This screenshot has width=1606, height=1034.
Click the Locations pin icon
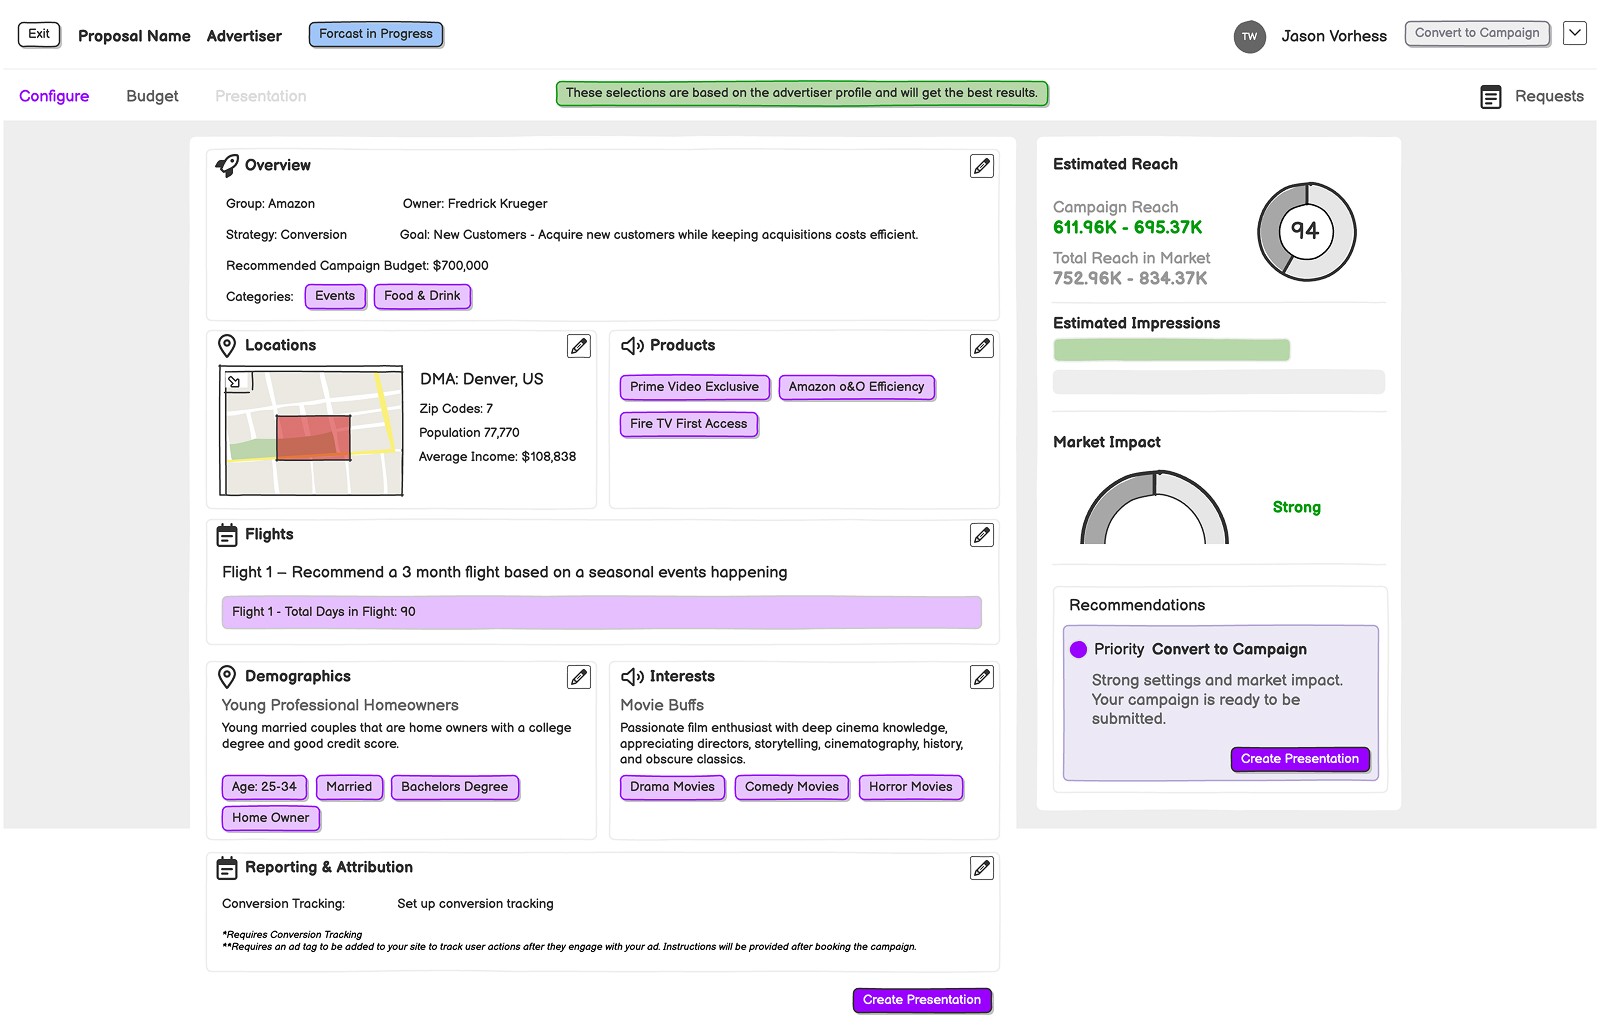pos(227,346)
